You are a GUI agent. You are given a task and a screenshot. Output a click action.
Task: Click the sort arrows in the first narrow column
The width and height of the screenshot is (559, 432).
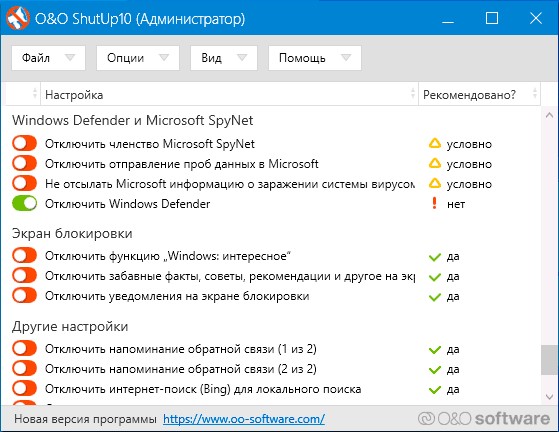point(35,94)
